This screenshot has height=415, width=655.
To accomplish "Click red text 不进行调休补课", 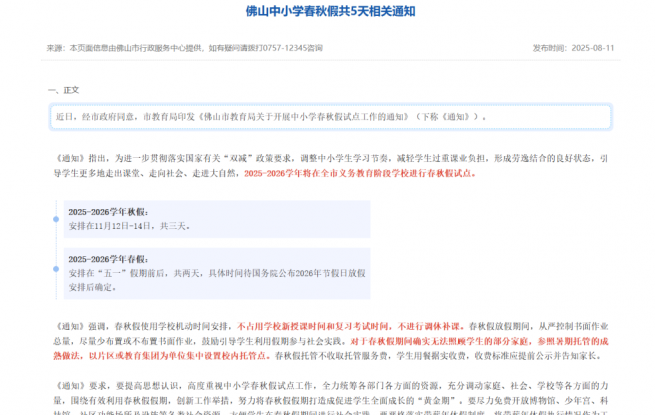I will pos(431,326).
